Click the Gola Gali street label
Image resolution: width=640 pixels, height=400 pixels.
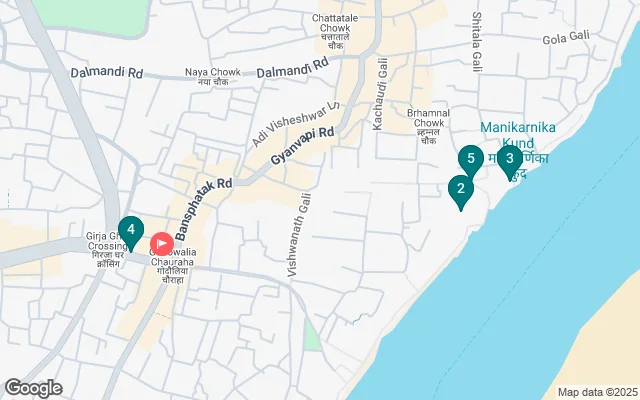tap(566, 37)
